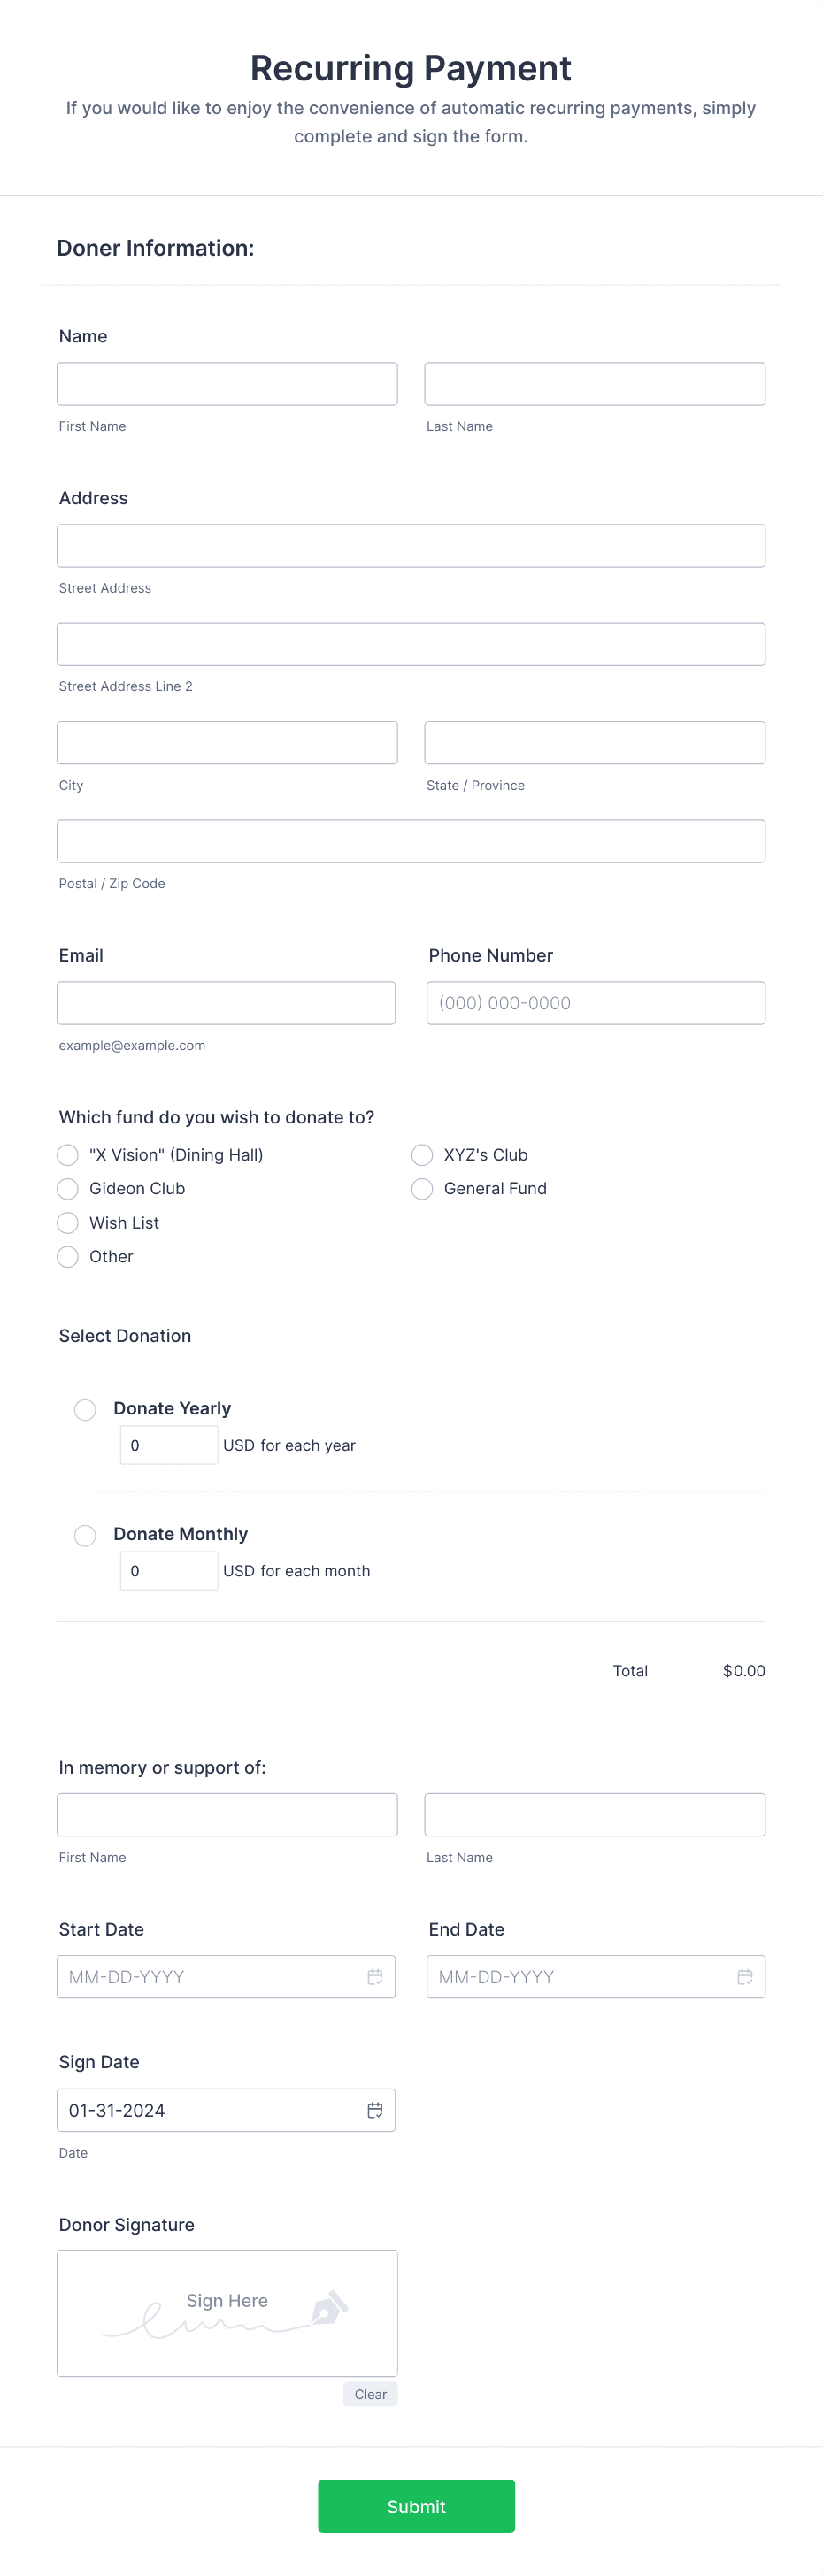Select the "X Vision" (Dining Hall) fund

[67, 1155]
